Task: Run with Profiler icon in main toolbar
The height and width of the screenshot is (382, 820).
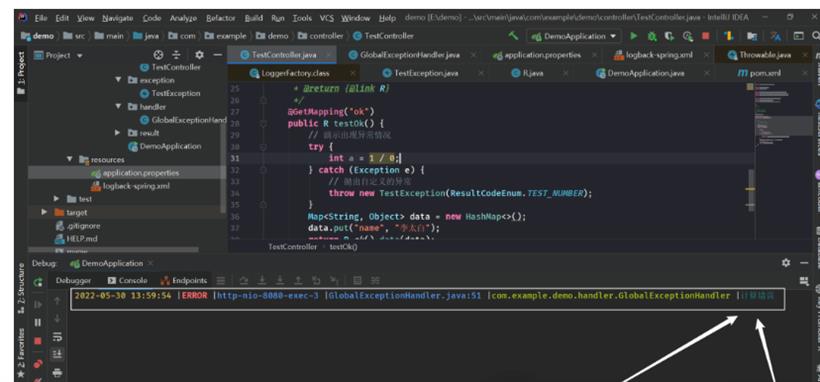Action: (x=688, y=36)
